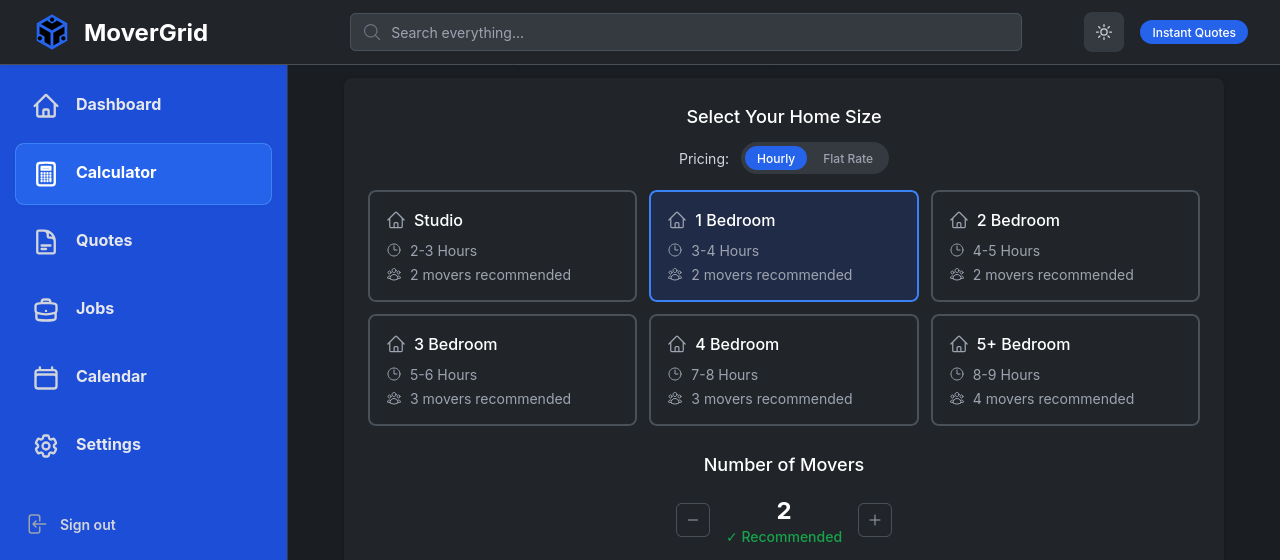The height and width of the screenshot is (560, 1280).
Task: Click the Instant Quotes button
Action: click(1193, 32)
